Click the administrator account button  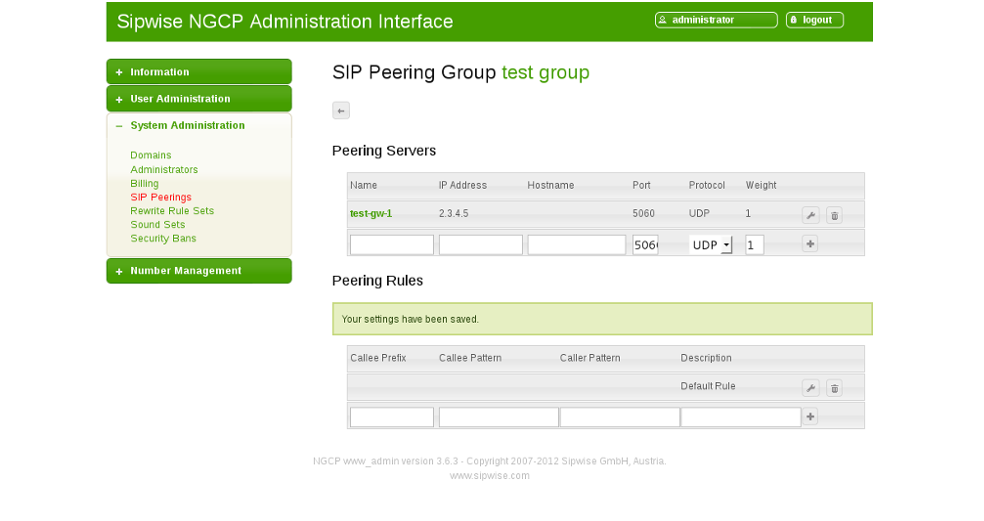pyautogui.click(x=716, y=20)
